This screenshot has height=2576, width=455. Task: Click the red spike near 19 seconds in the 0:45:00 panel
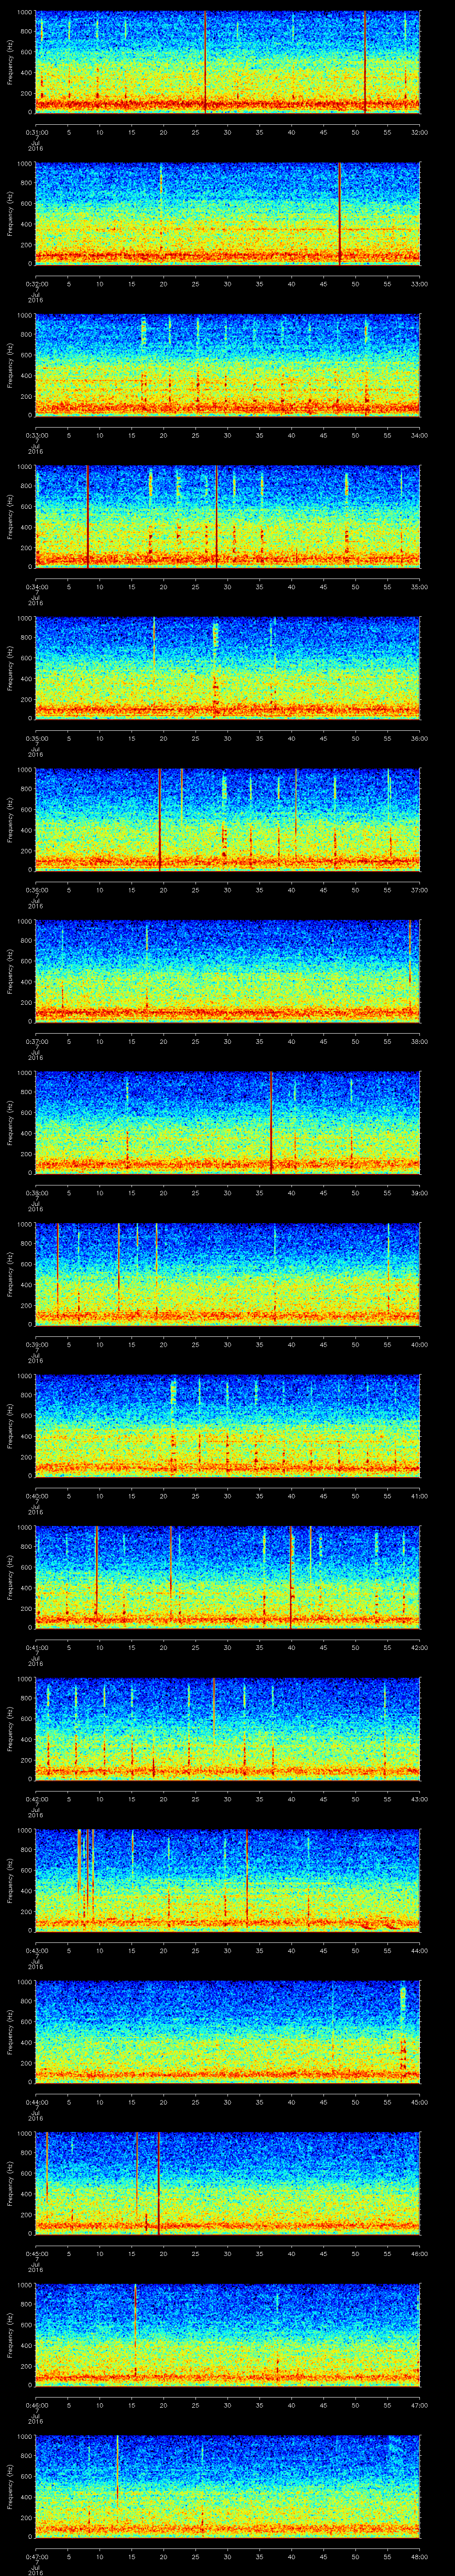click(x=158, y=2183)
